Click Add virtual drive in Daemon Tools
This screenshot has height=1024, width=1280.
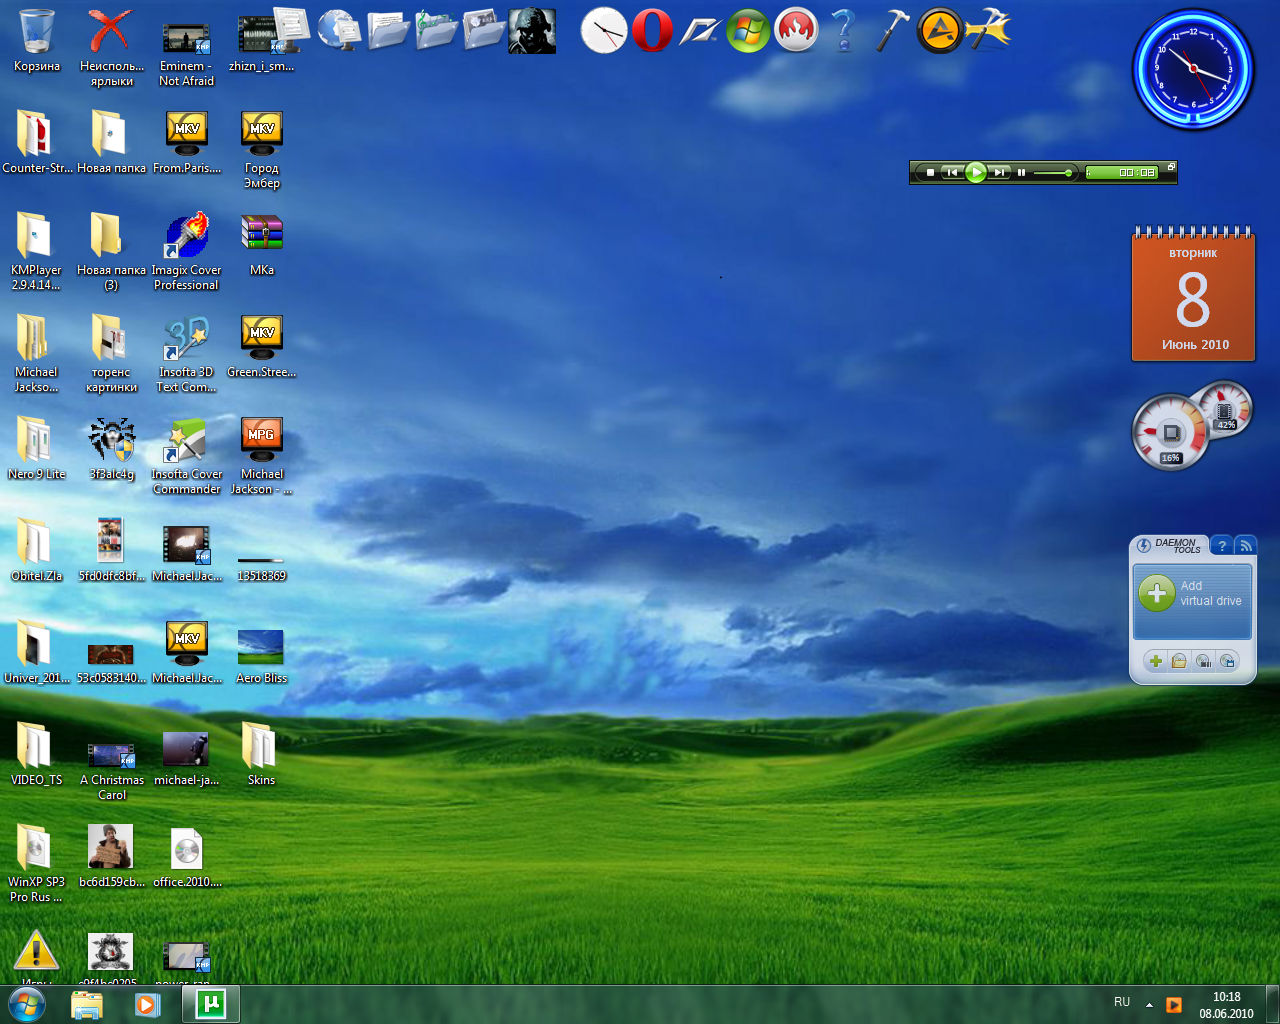point(1192,594)
